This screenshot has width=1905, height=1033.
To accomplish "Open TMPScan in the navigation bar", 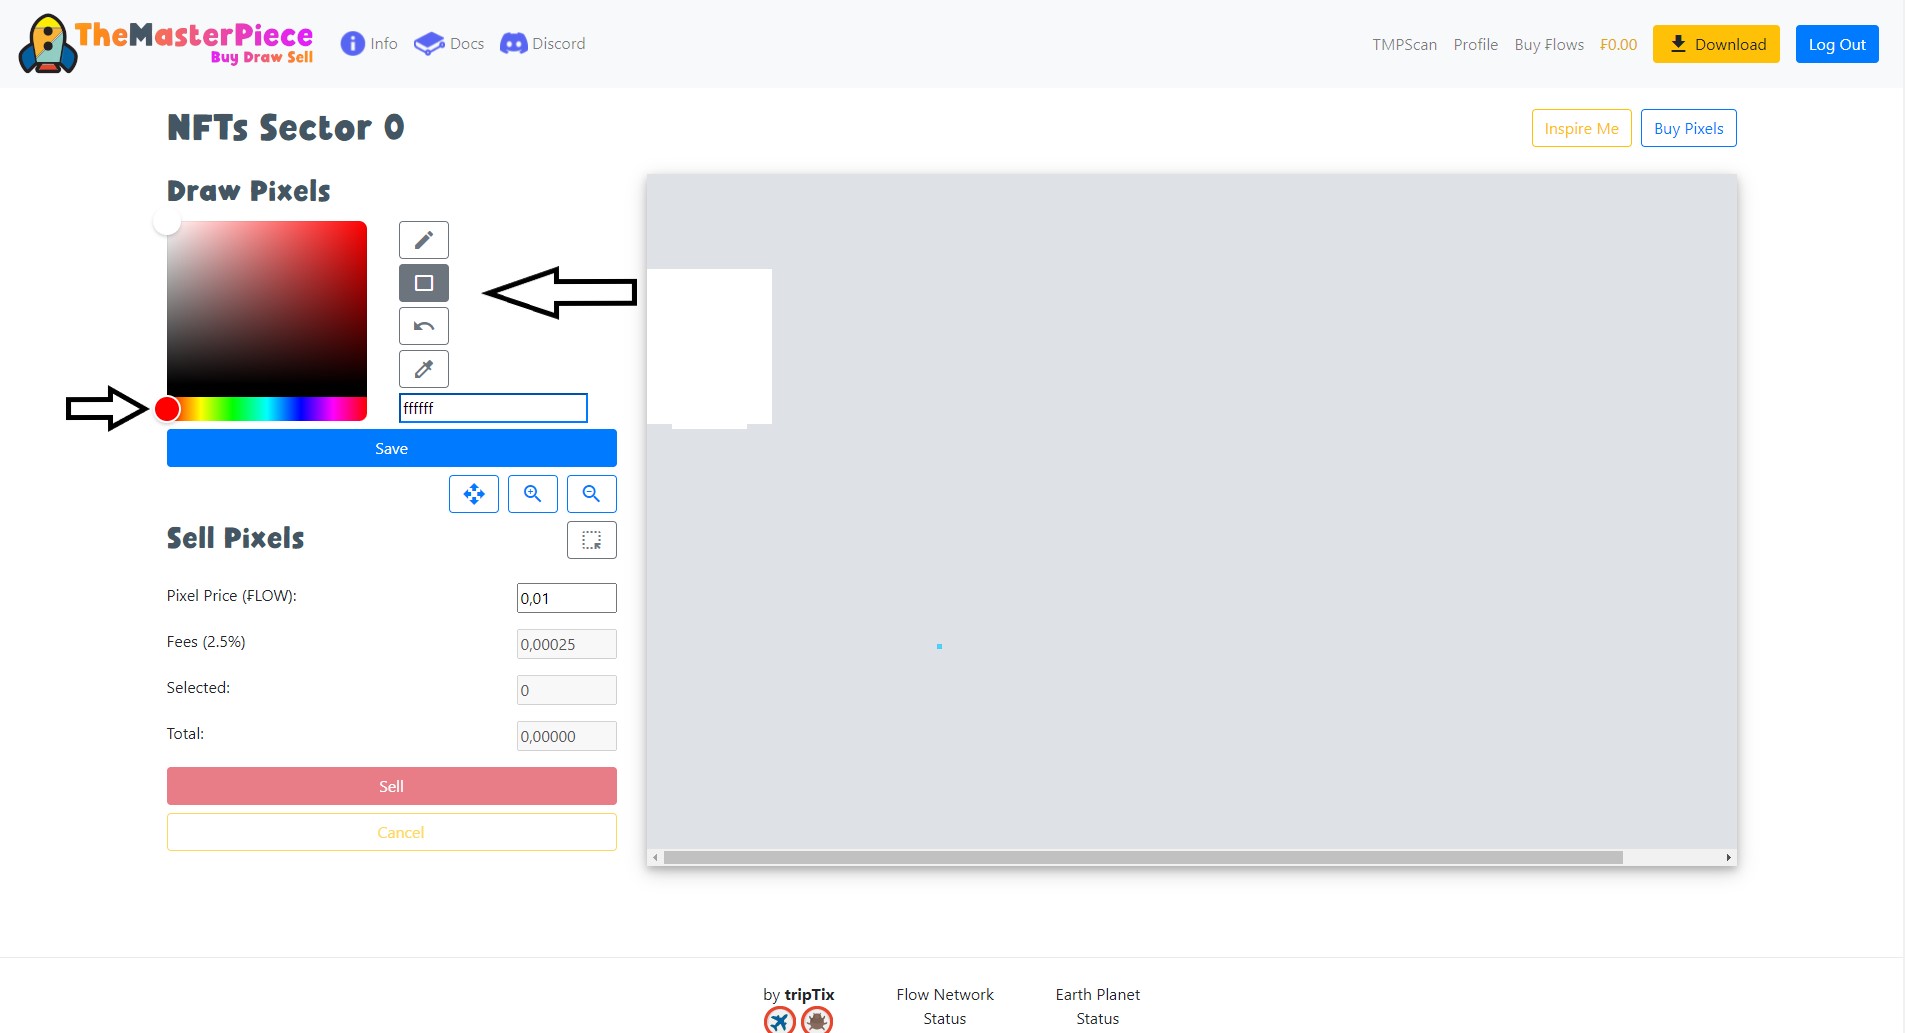I will click(x=1404, y=45).
